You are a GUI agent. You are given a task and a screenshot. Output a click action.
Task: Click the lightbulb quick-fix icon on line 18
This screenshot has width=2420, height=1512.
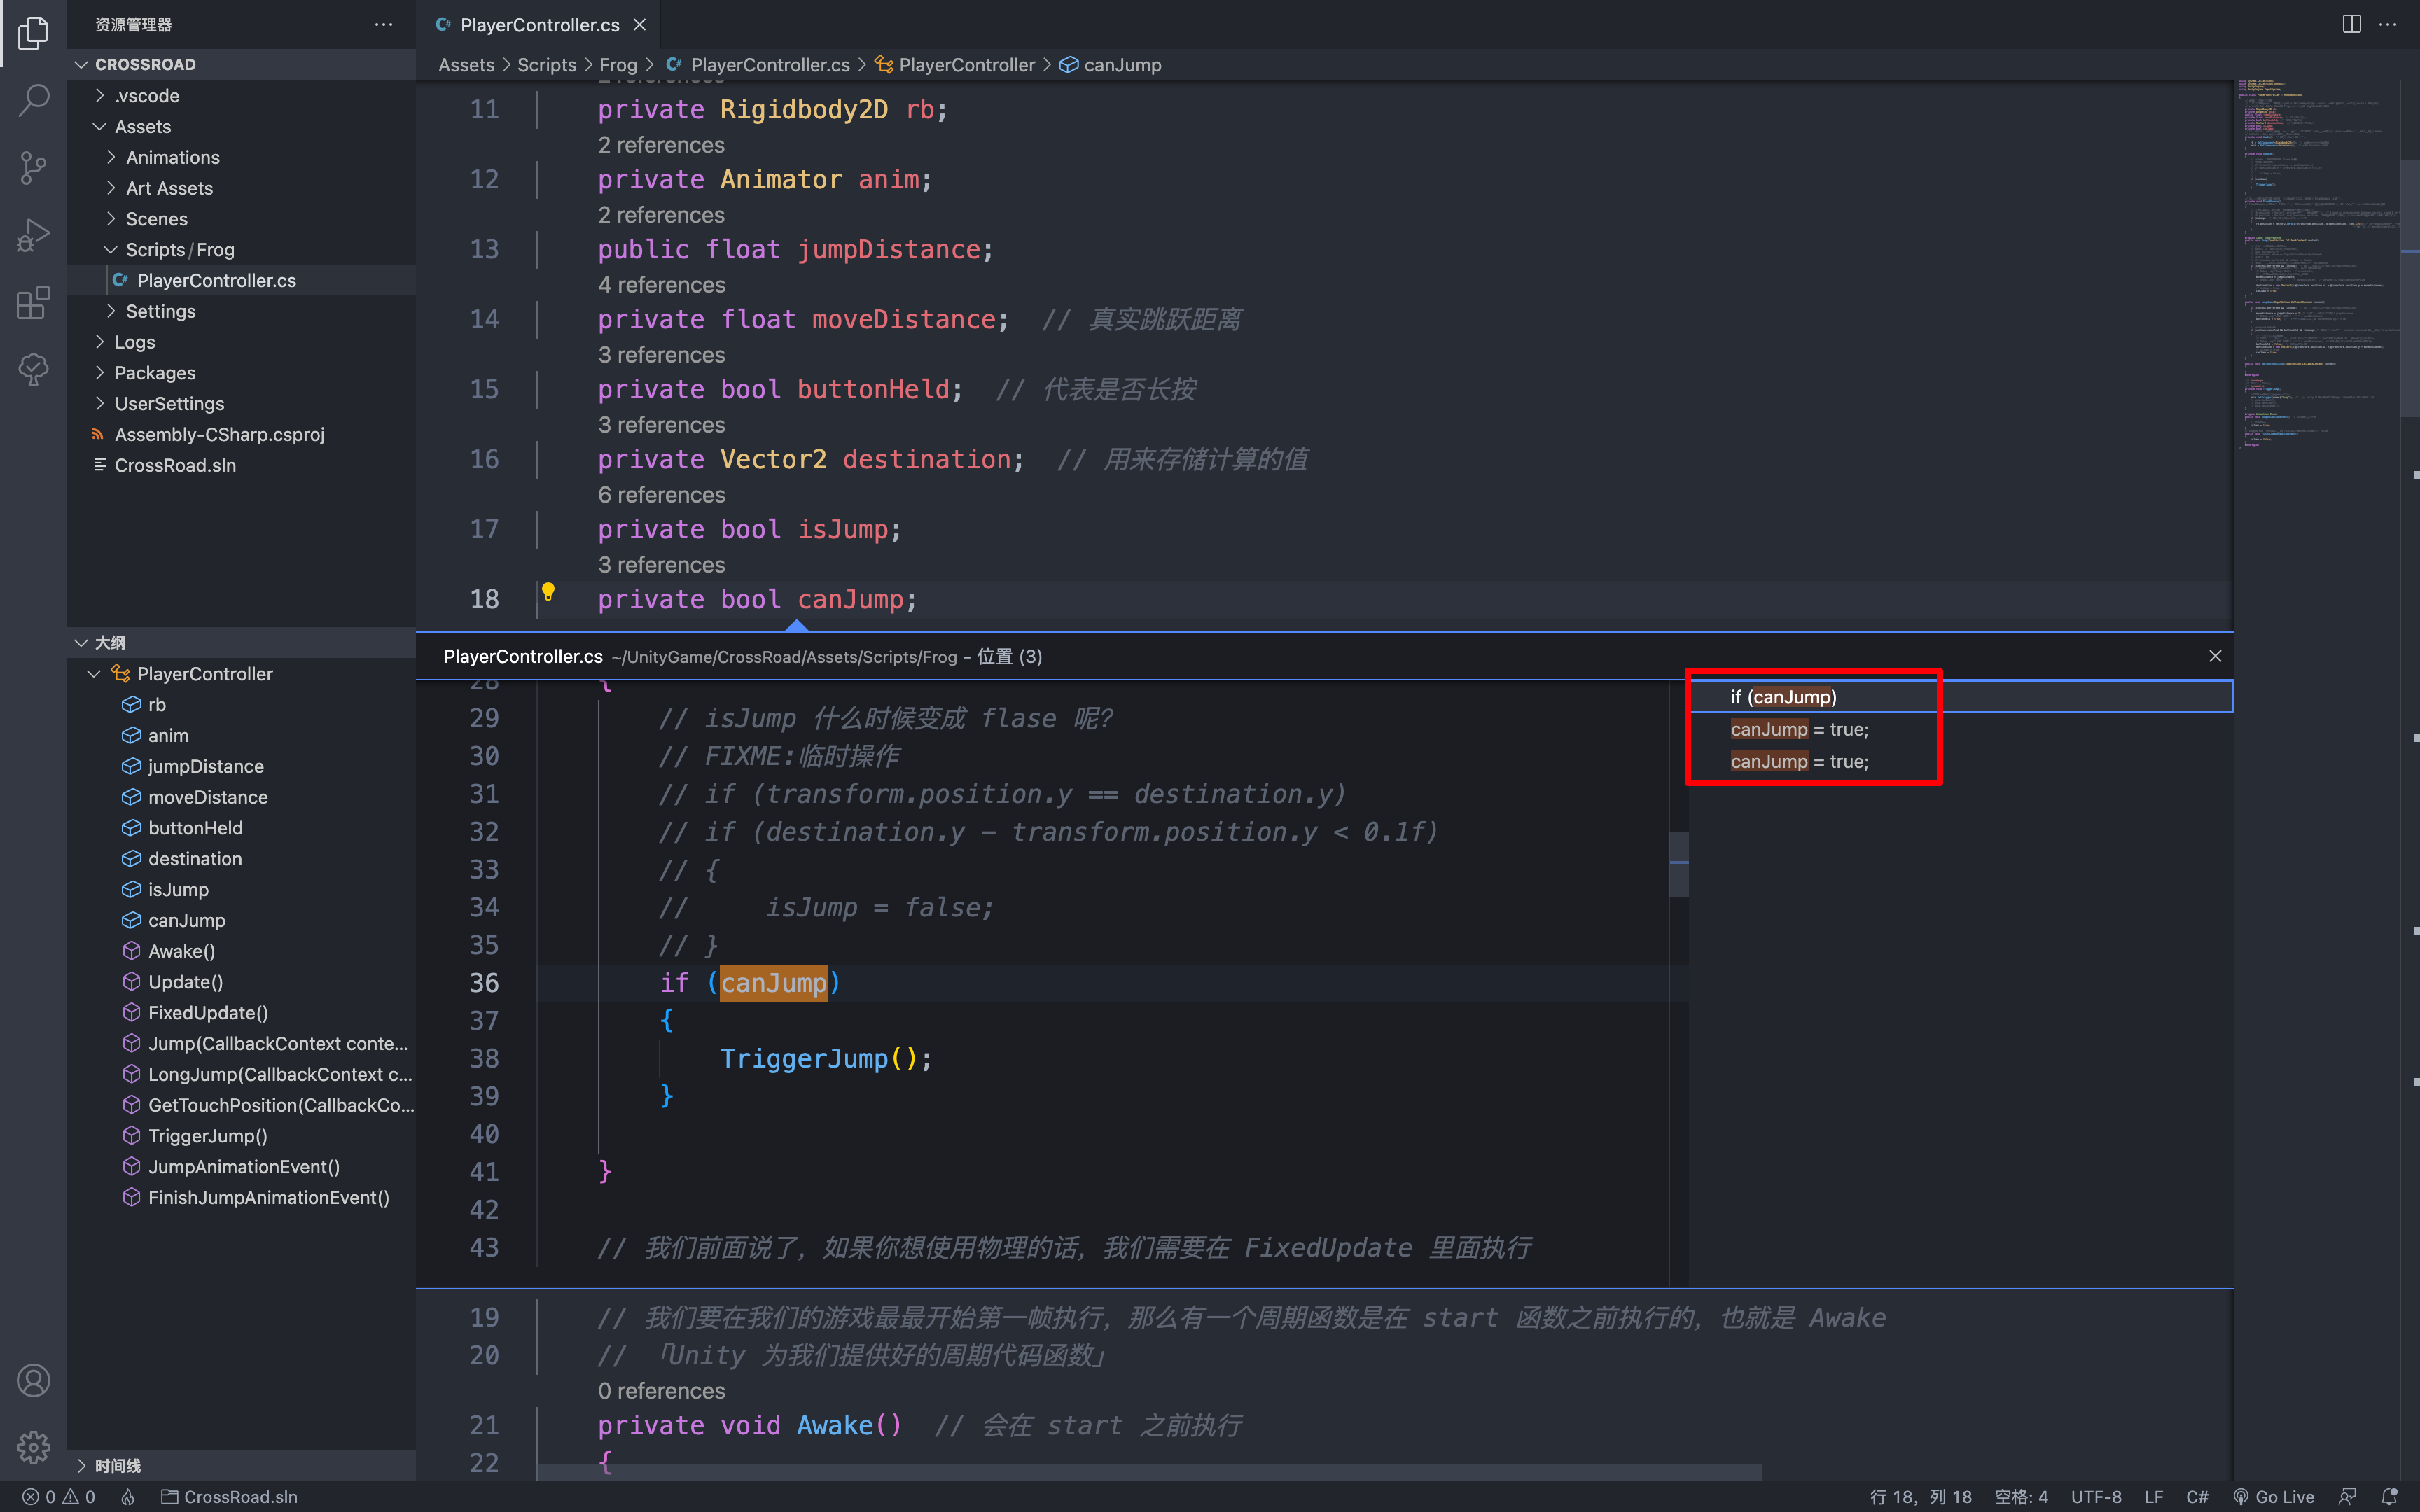pos(548,592)
